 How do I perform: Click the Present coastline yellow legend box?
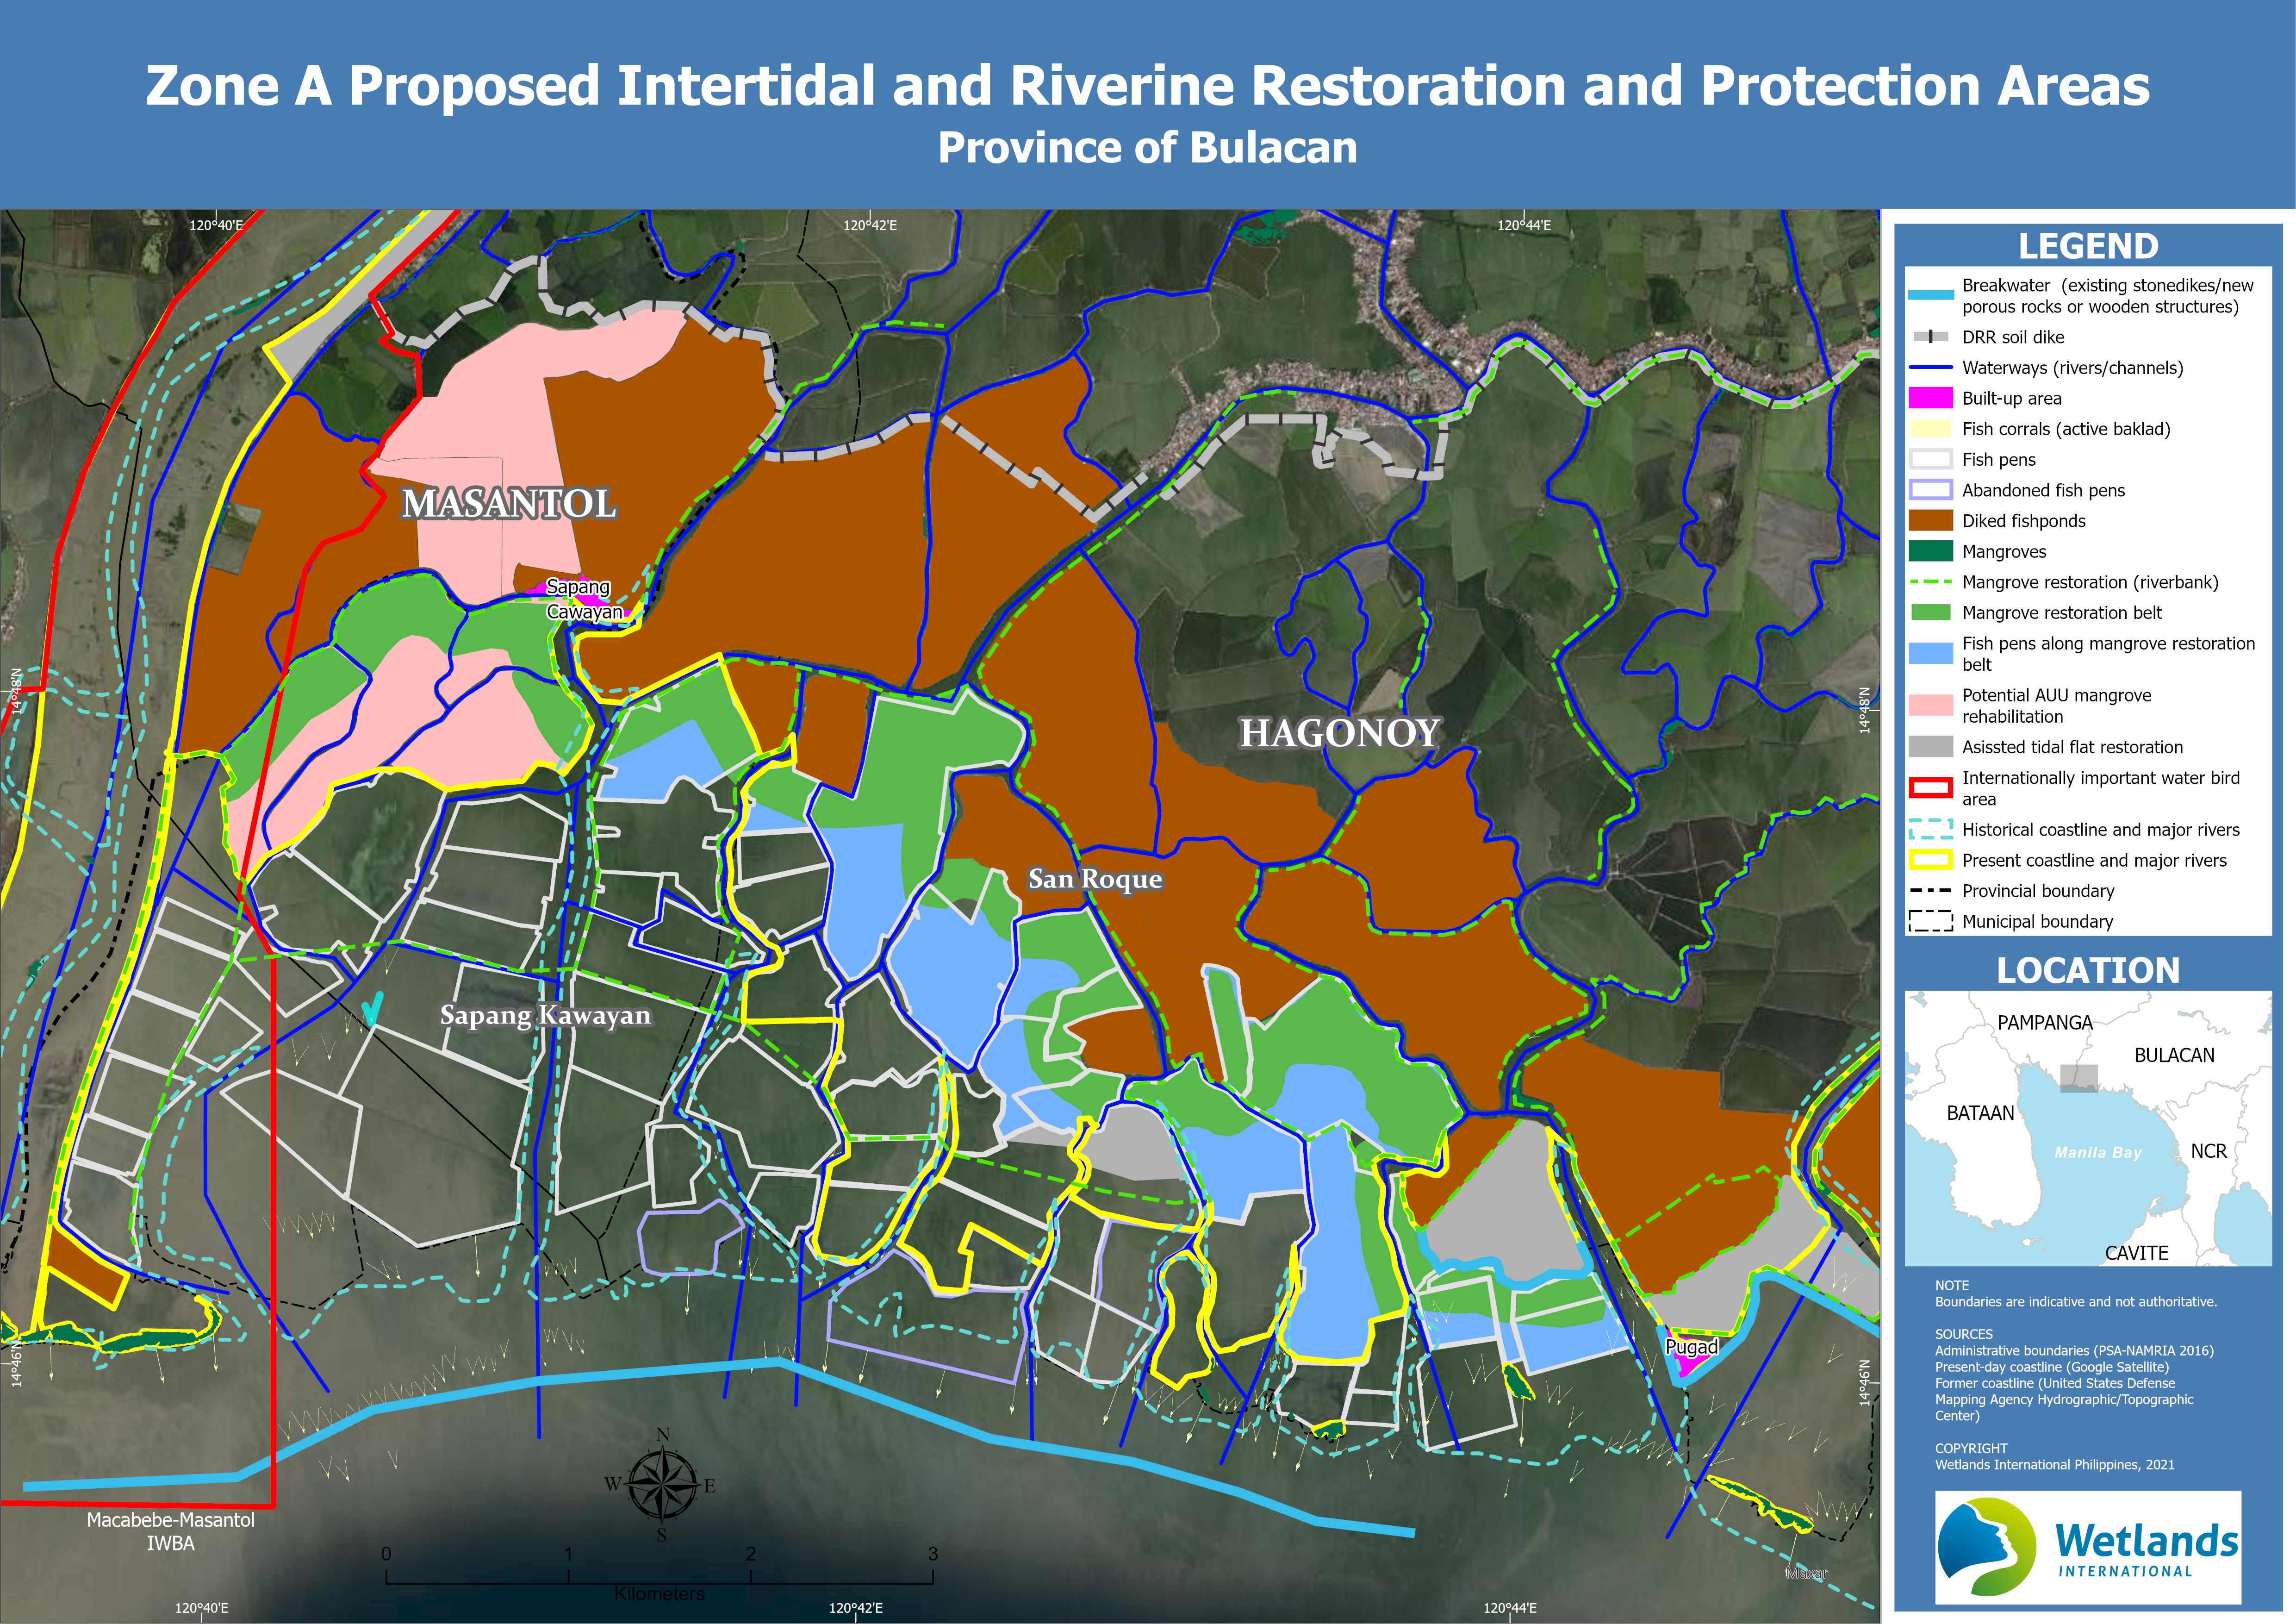tap(1930, 860)
